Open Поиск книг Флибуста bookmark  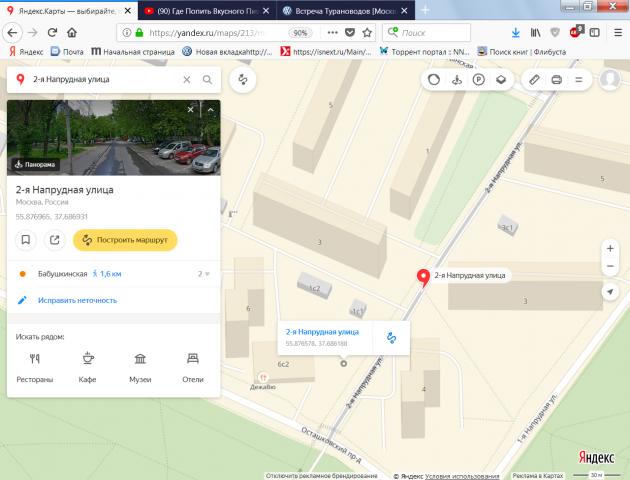pyautogui.click(x=522, y=52)
